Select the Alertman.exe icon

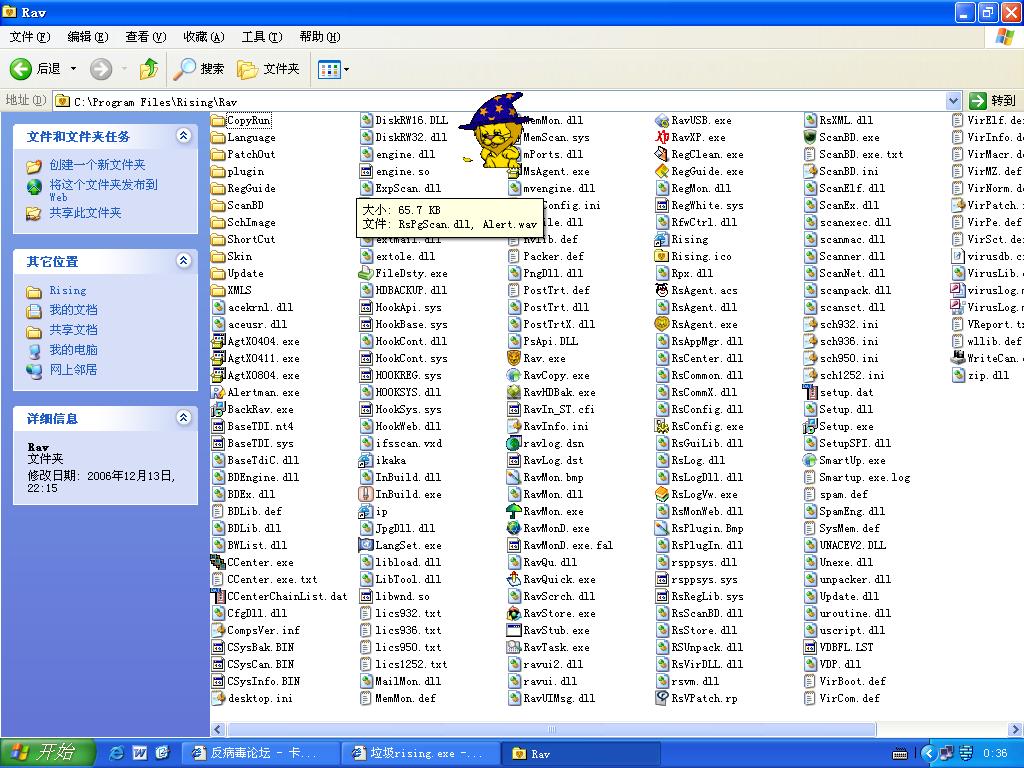coord(218,392)
